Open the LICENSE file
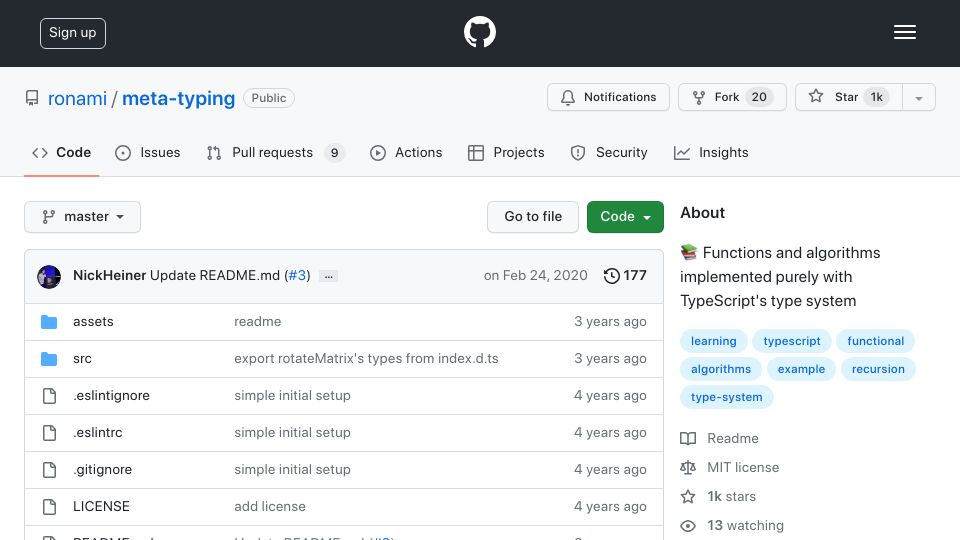The width and height of the screenshot is (960, 540). pyautogui.click(x=101, y=506)
